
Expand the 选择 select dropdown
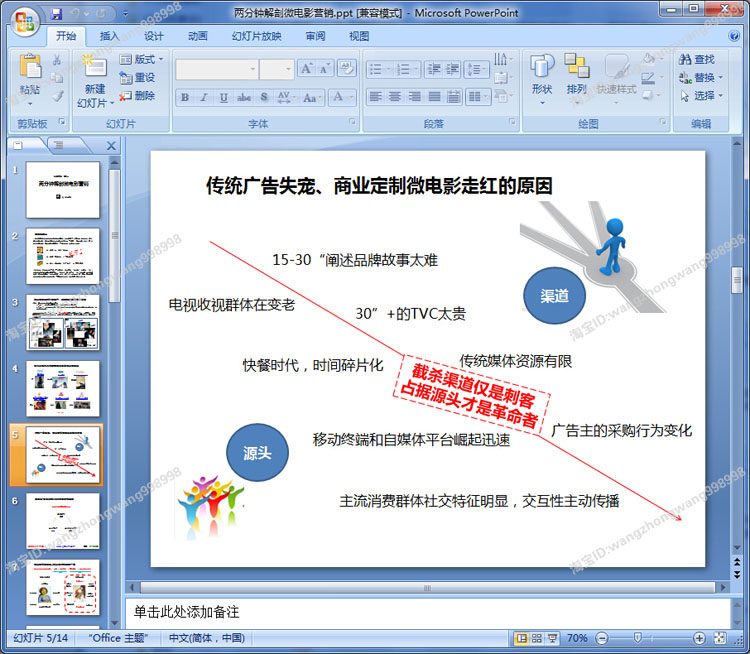point(701,96)
